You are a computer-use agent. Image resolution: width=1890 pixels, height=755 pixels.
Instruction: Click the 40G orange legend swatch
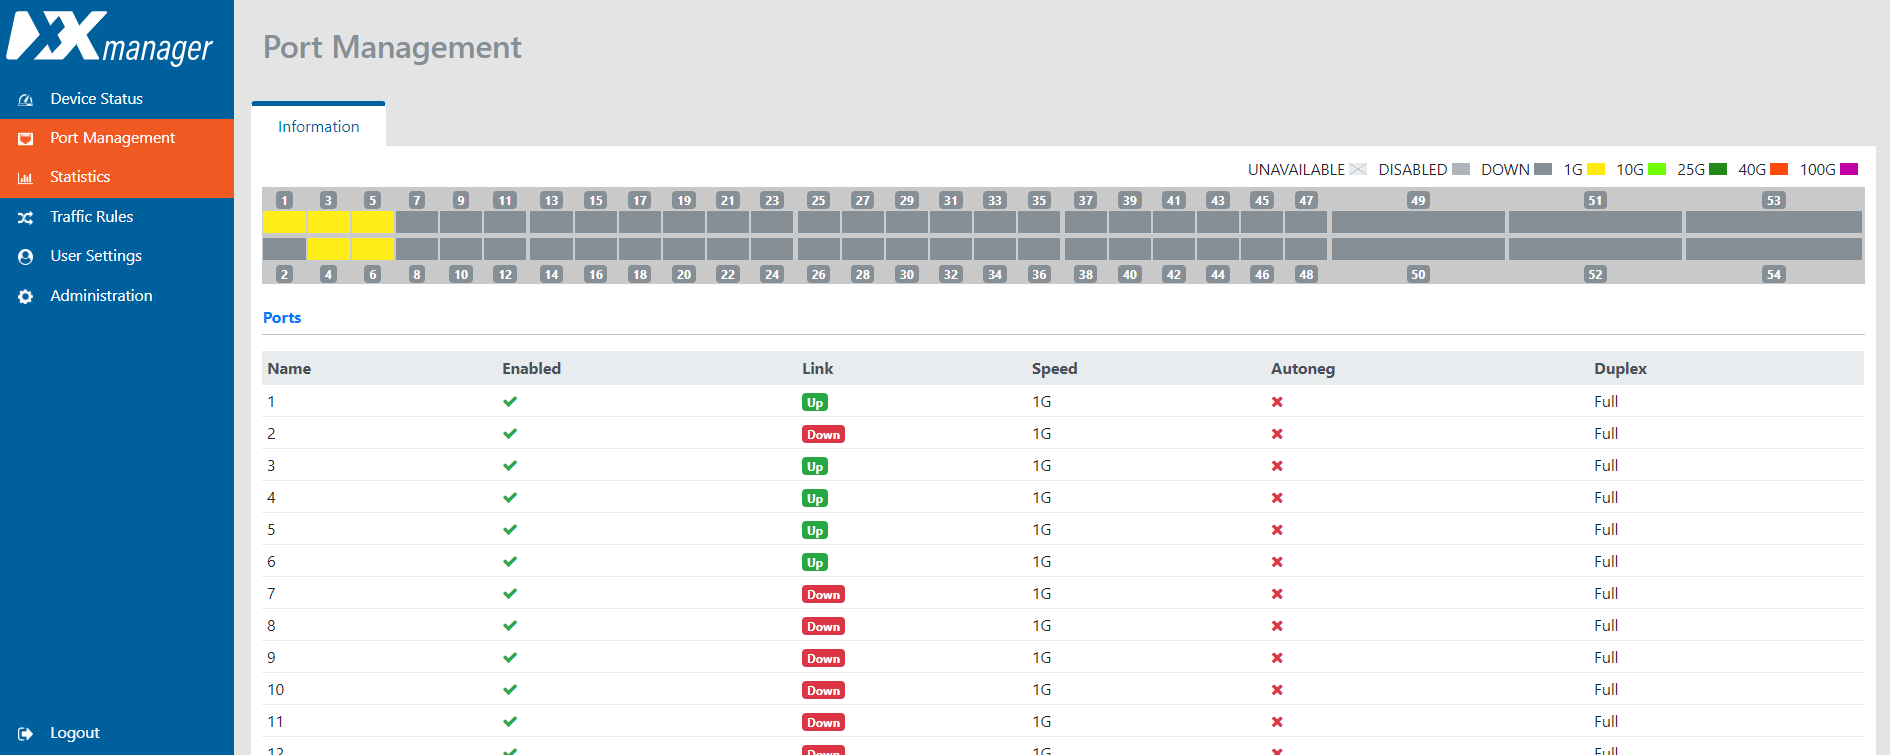coord(1779,170)
